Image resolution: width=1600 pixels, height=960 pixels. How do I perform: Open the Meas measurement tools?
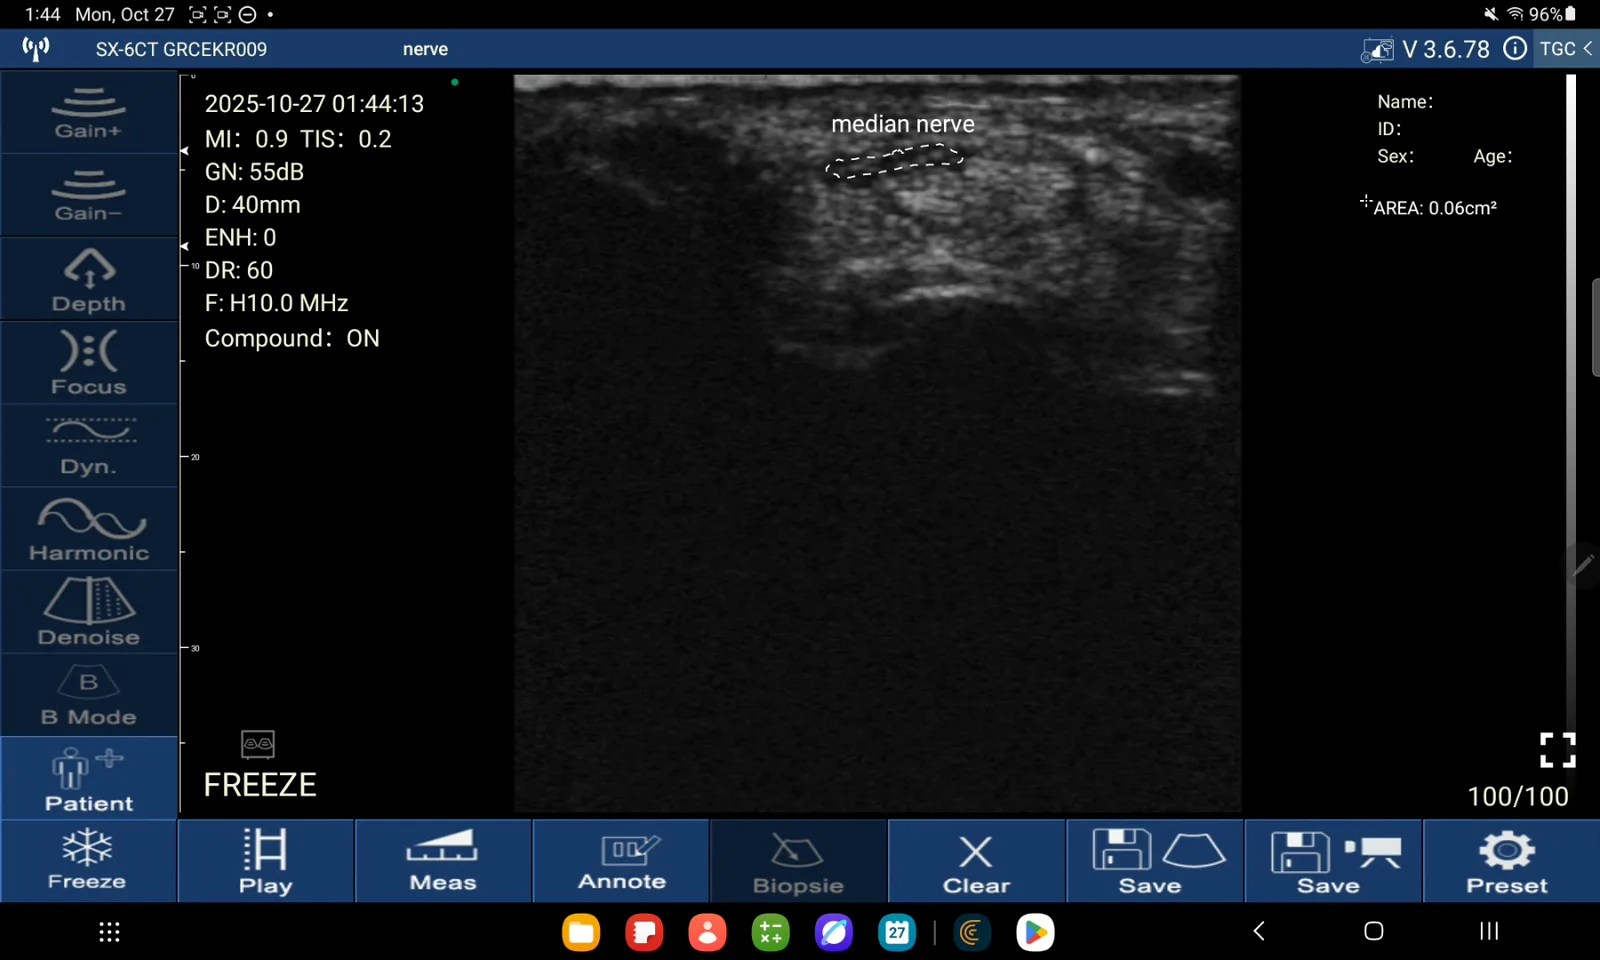(x=444, y=861)
